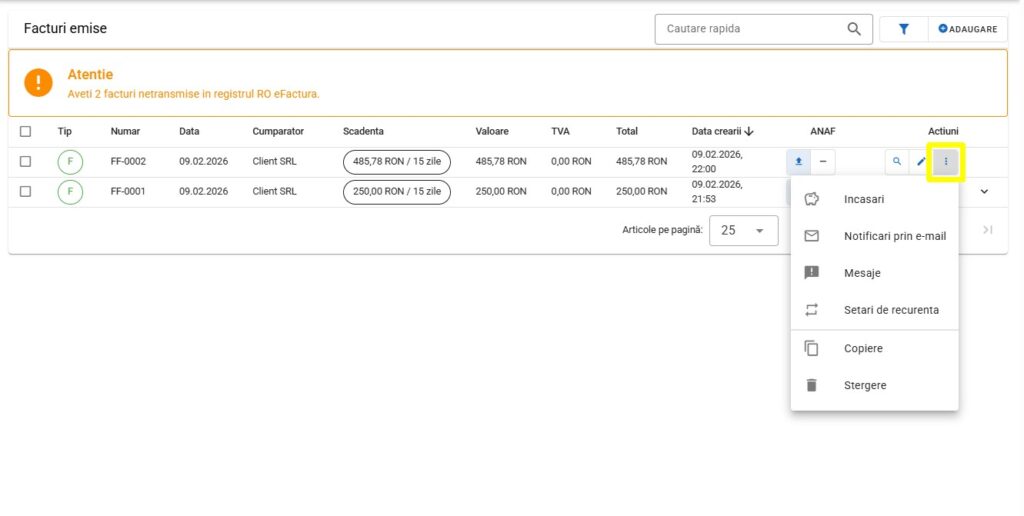Click the green F type badge for FF-0001
This screenshot has height=516, width=1024.
(70, 191)
